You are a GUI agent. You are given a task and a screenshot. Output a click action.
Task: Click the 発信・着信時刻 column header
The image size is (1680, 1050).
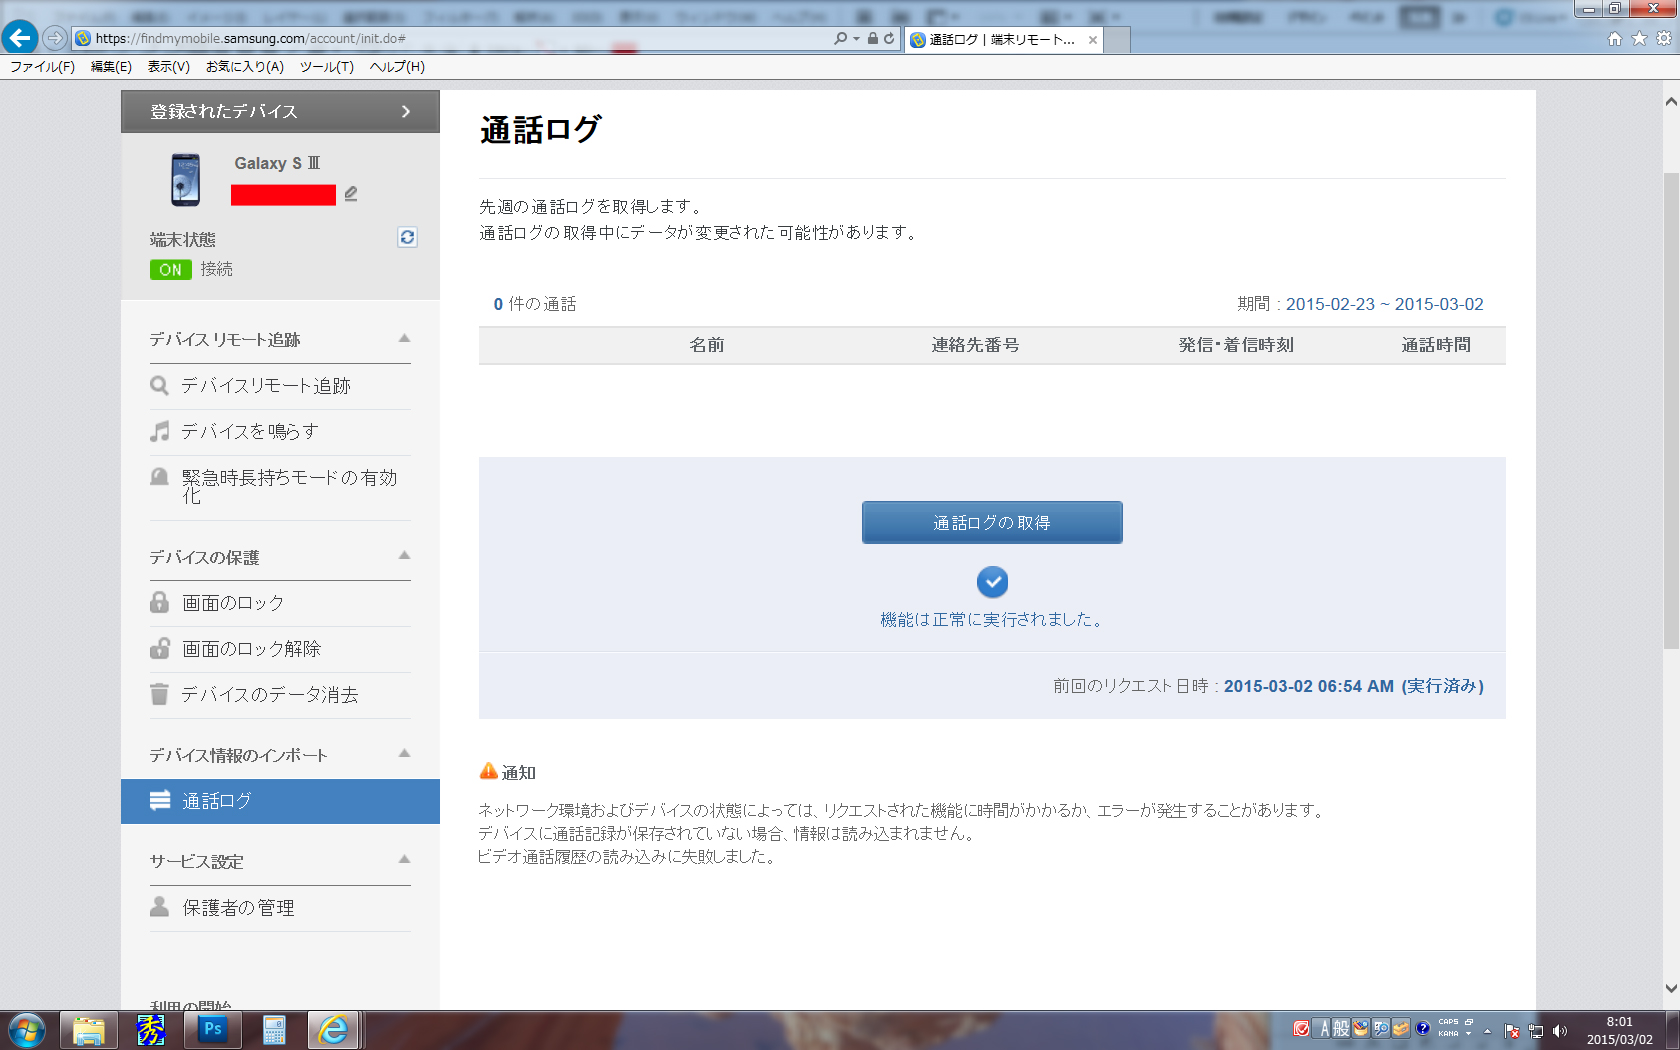(1236, 345)
